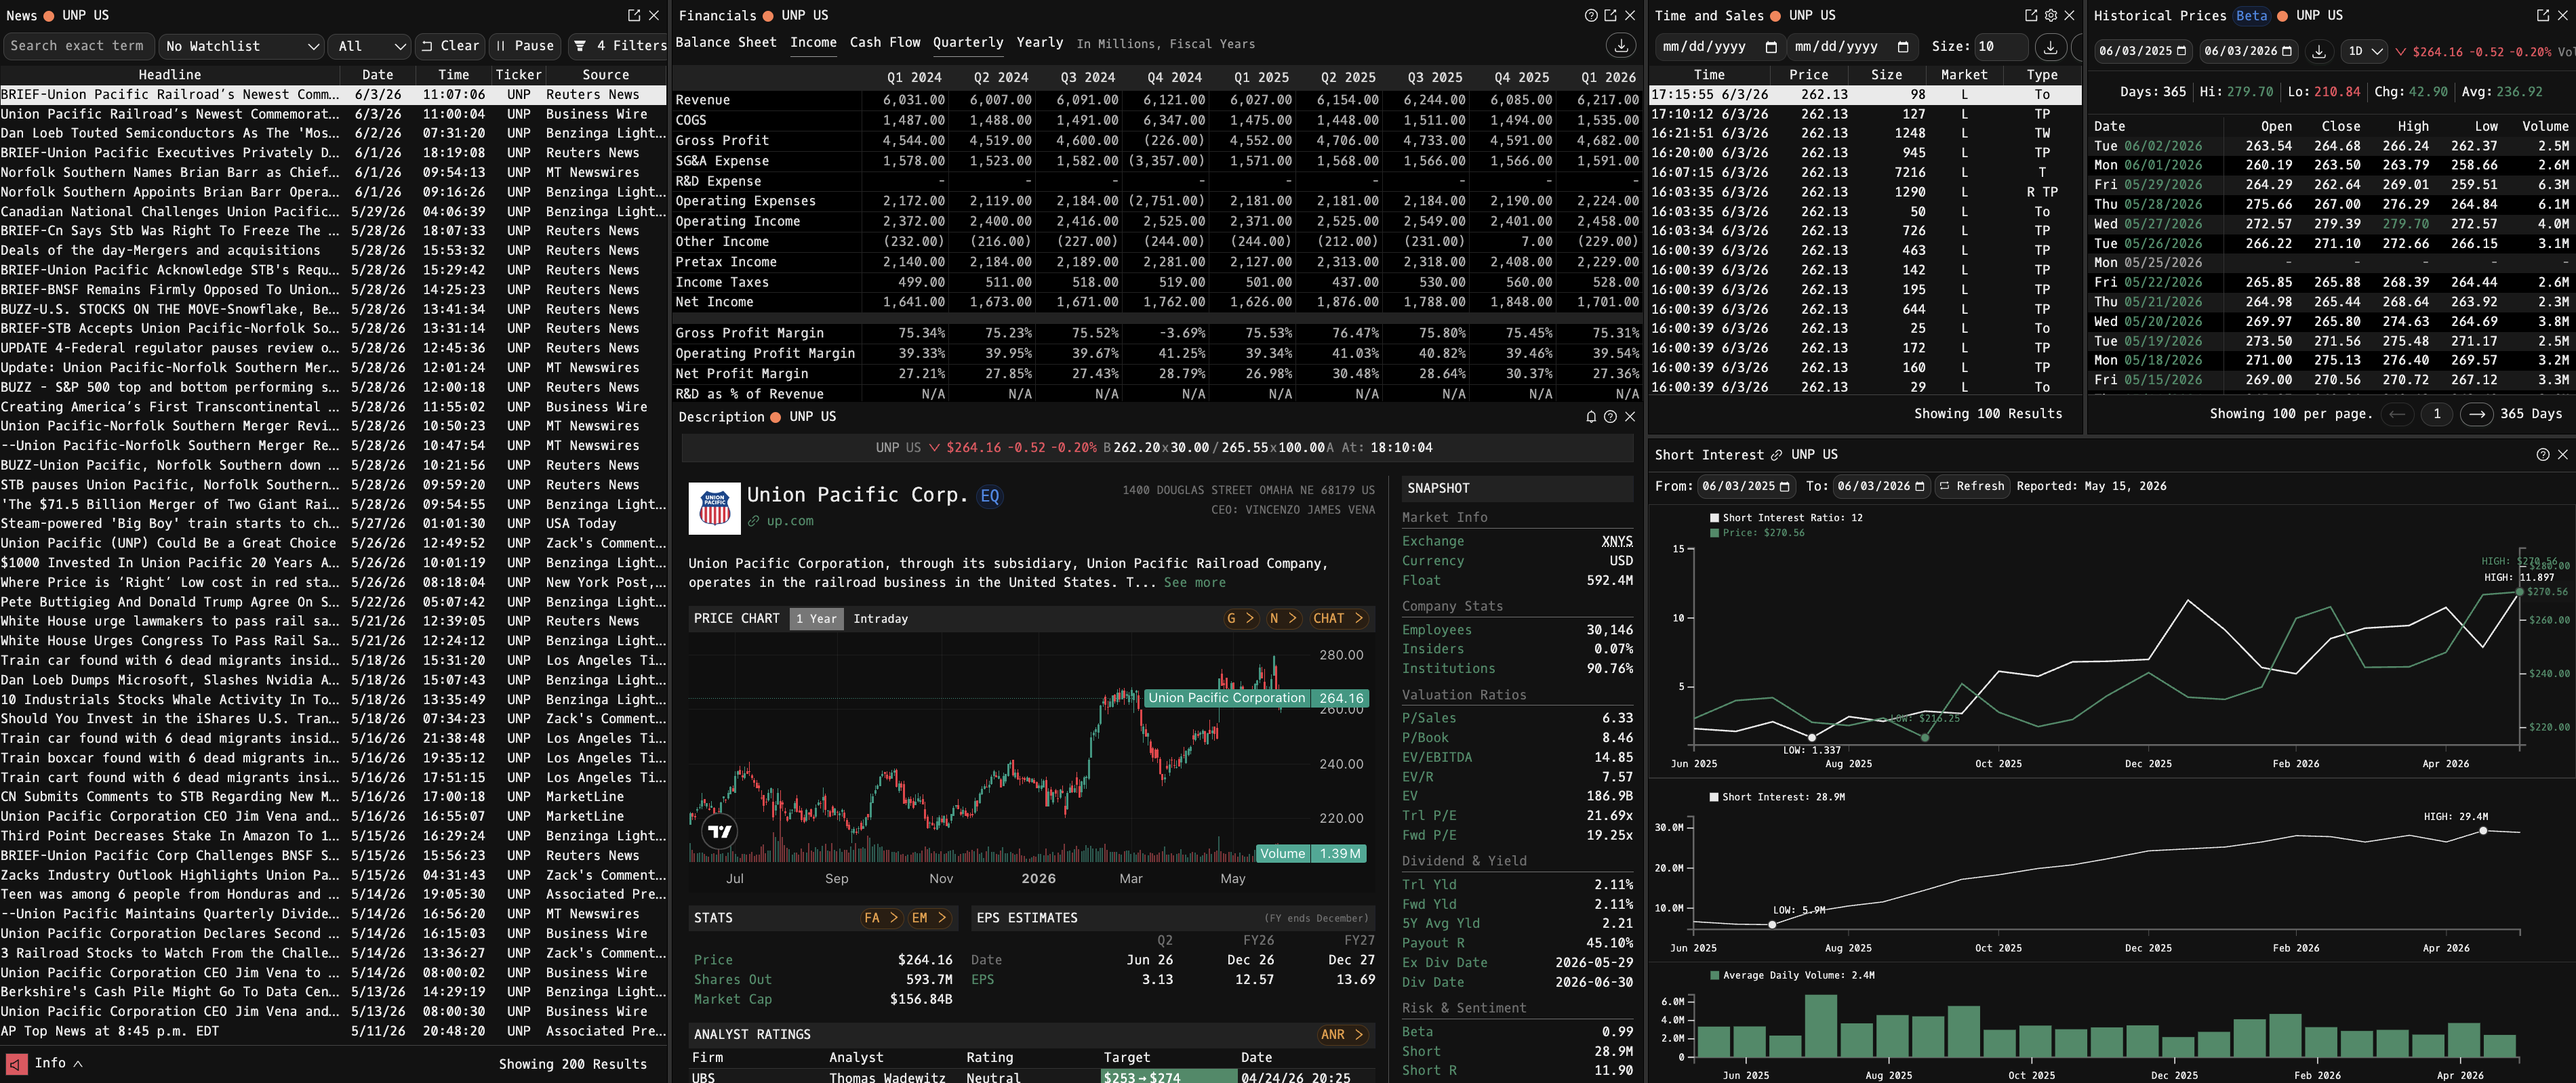2576x1083 pixels.
Task: Open the up.com website link
Action: coord(789,522)
